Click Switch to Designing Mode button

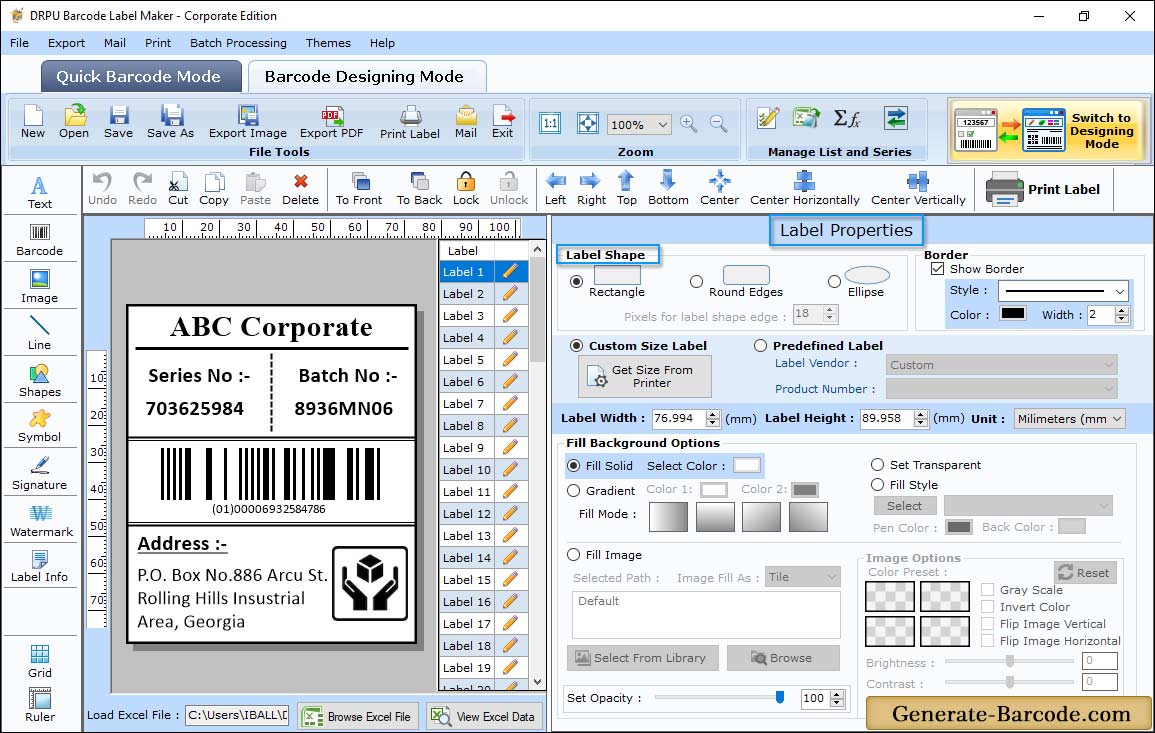click(1047, 131)
